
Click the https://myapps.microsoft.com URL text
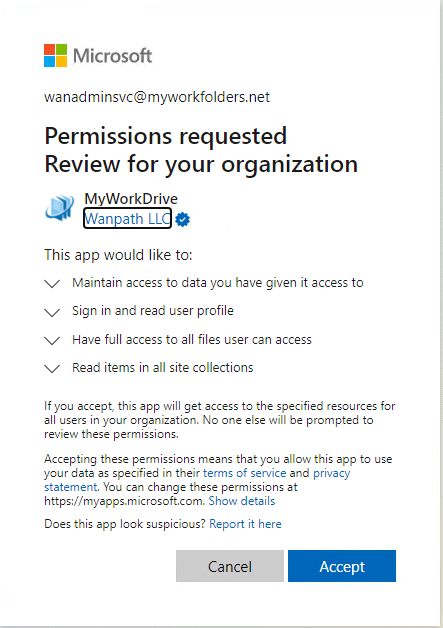(x=124, y=501)
